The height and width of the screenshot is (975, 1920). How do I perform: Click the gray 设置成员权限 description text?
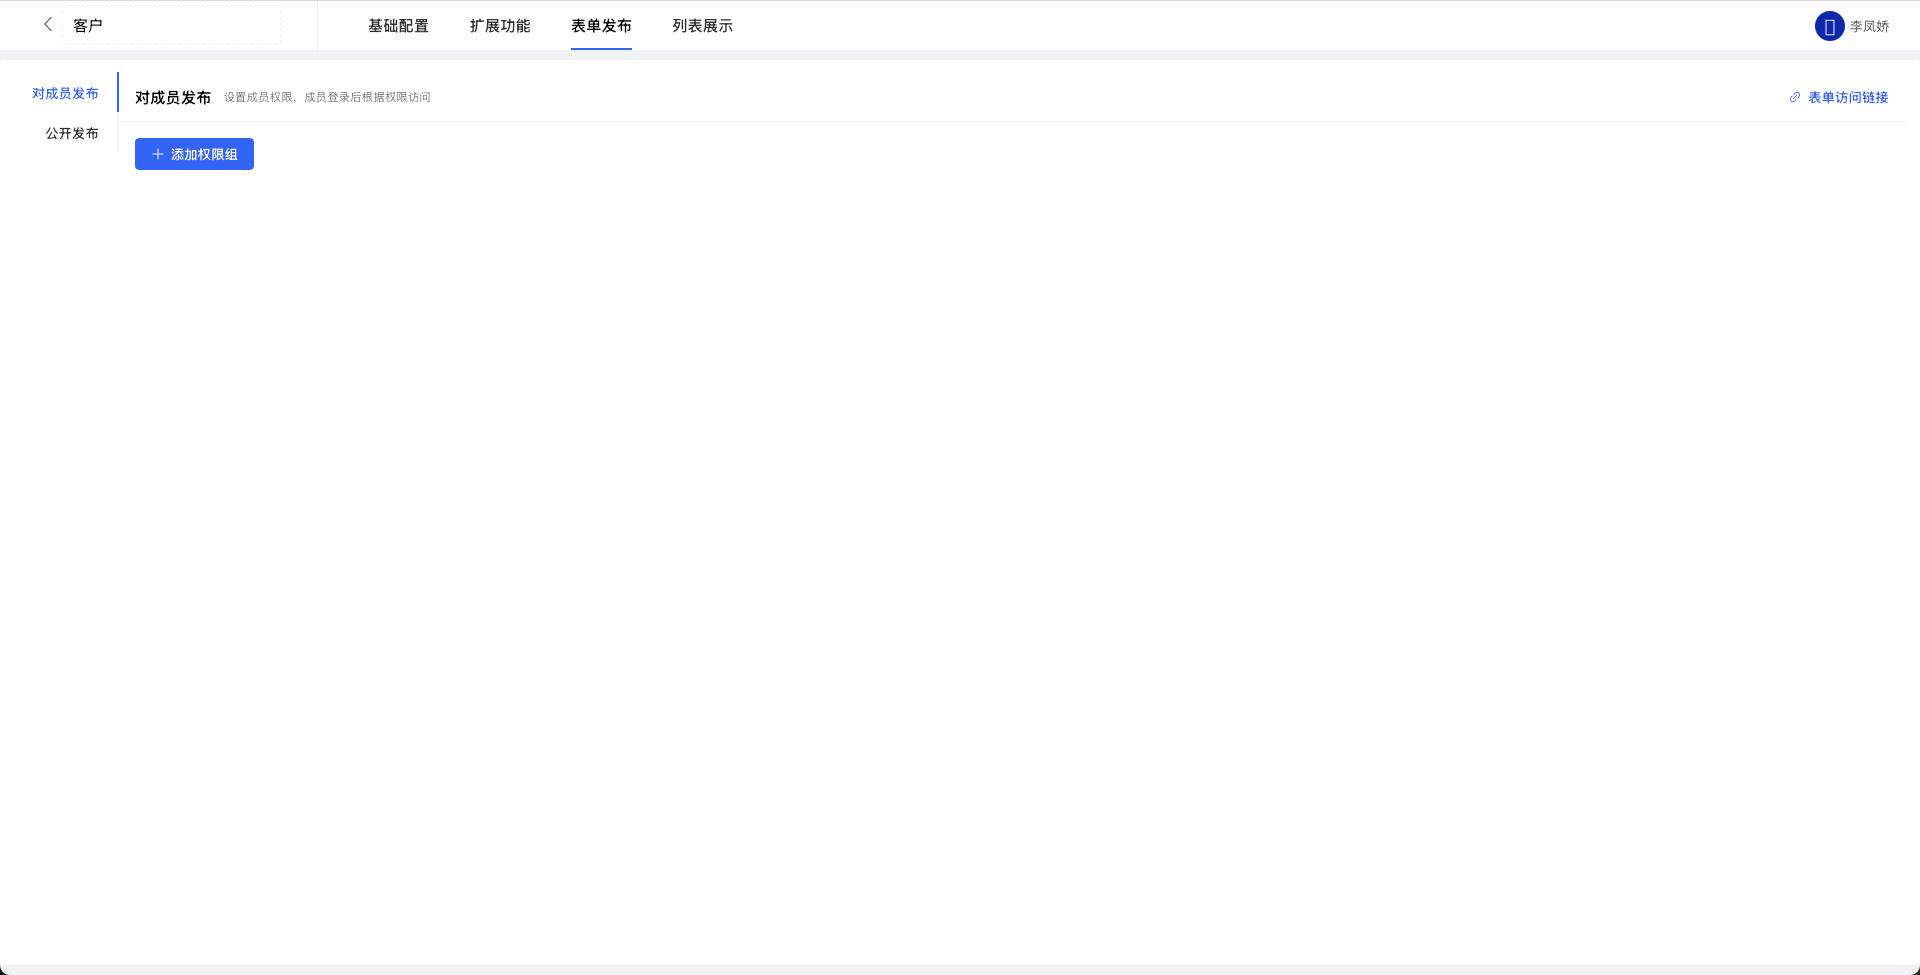pyautogui.click(x=327, y=97)
